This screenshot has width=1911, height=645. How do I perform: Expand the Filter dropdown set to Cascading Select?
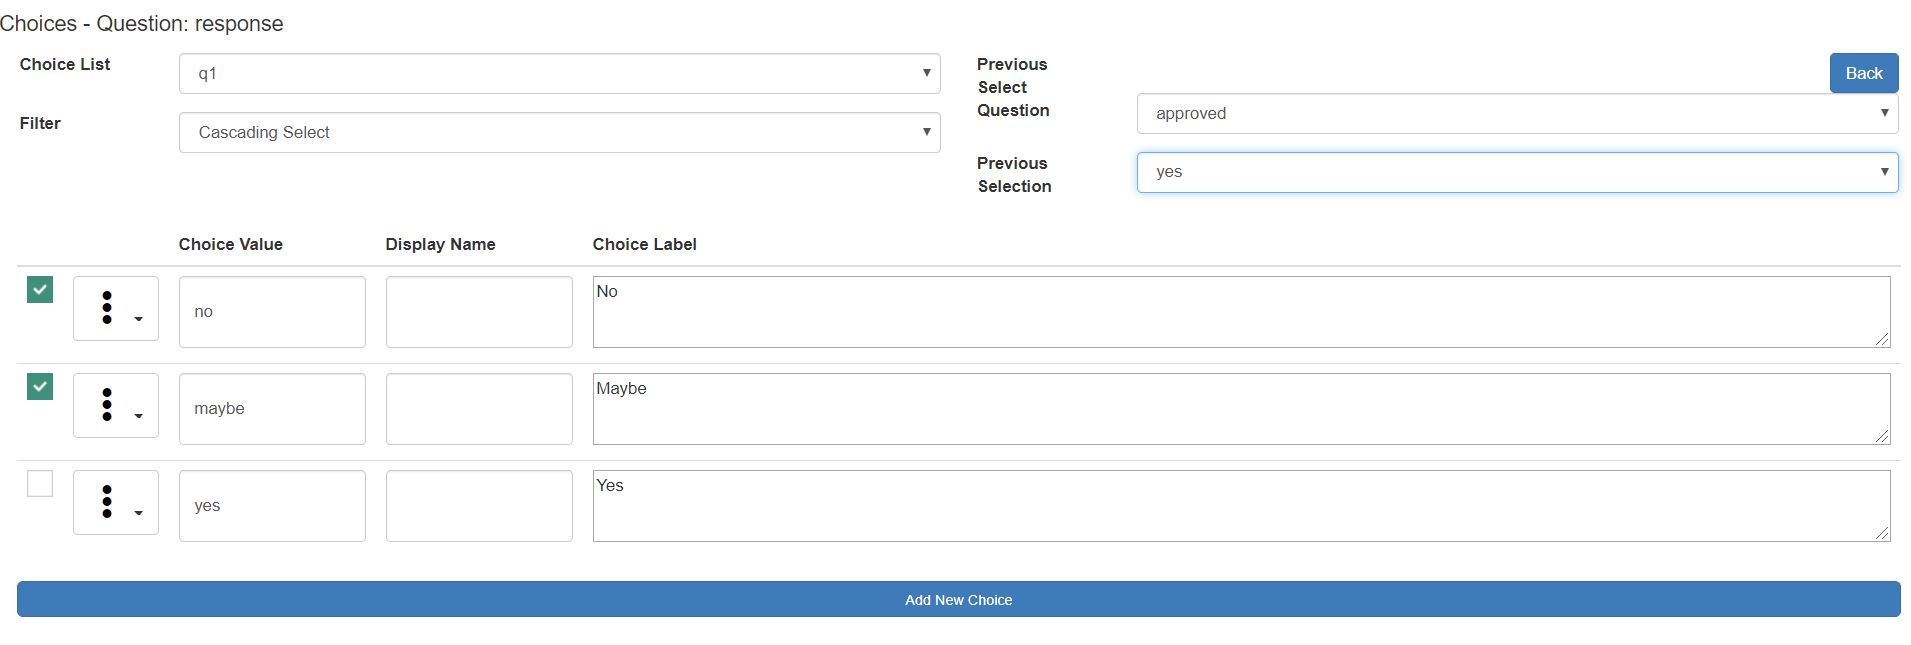pos(559,133)
